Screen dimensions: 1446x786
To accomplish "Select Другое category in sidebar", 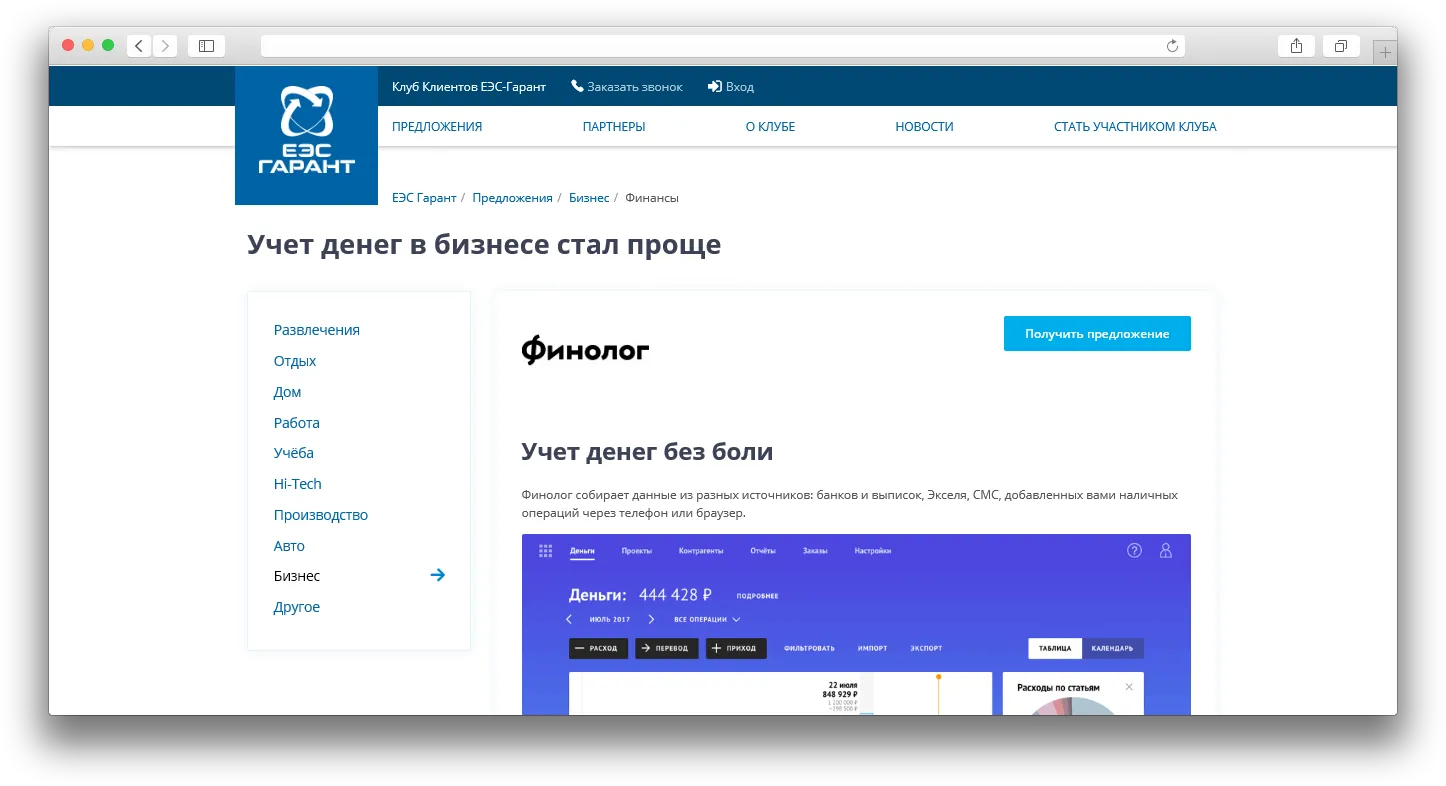I will coord(297,607).
